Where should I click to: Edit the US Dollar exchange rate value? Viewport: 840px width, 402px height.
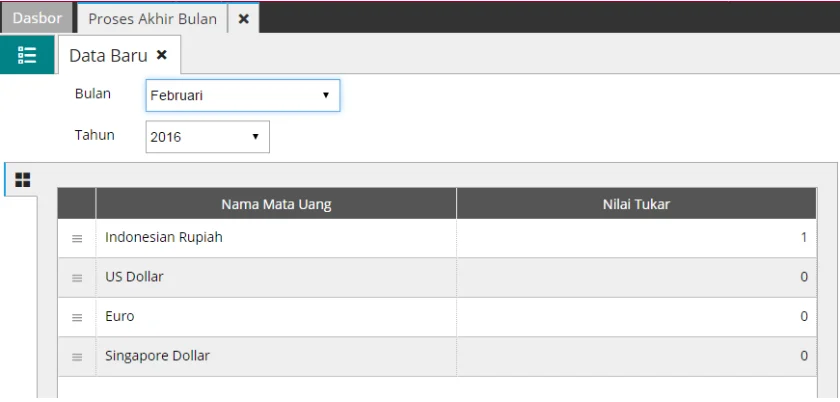coord(636,277)
